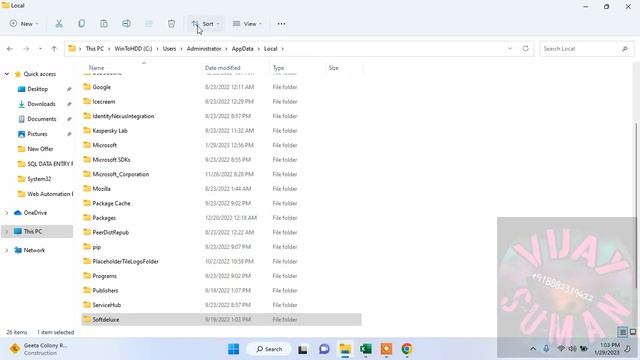Sort by the Name column header
Image resolution: width=640 pixels, height=360 pixels.
click(97, 68)
